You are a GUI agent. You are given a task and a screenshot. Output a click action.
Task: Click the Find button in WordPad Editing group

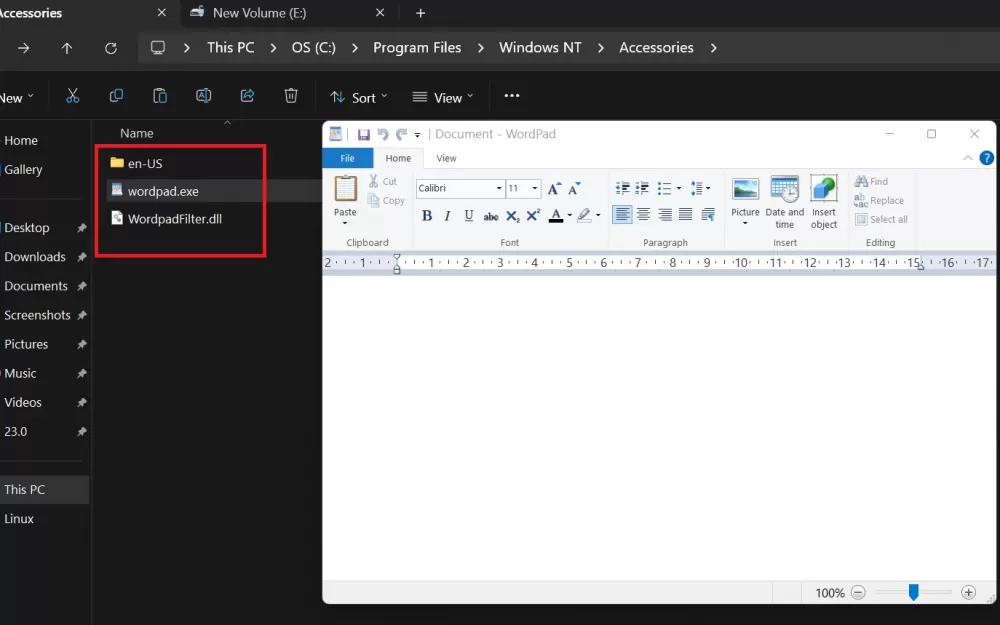click(x=871, y=182)
